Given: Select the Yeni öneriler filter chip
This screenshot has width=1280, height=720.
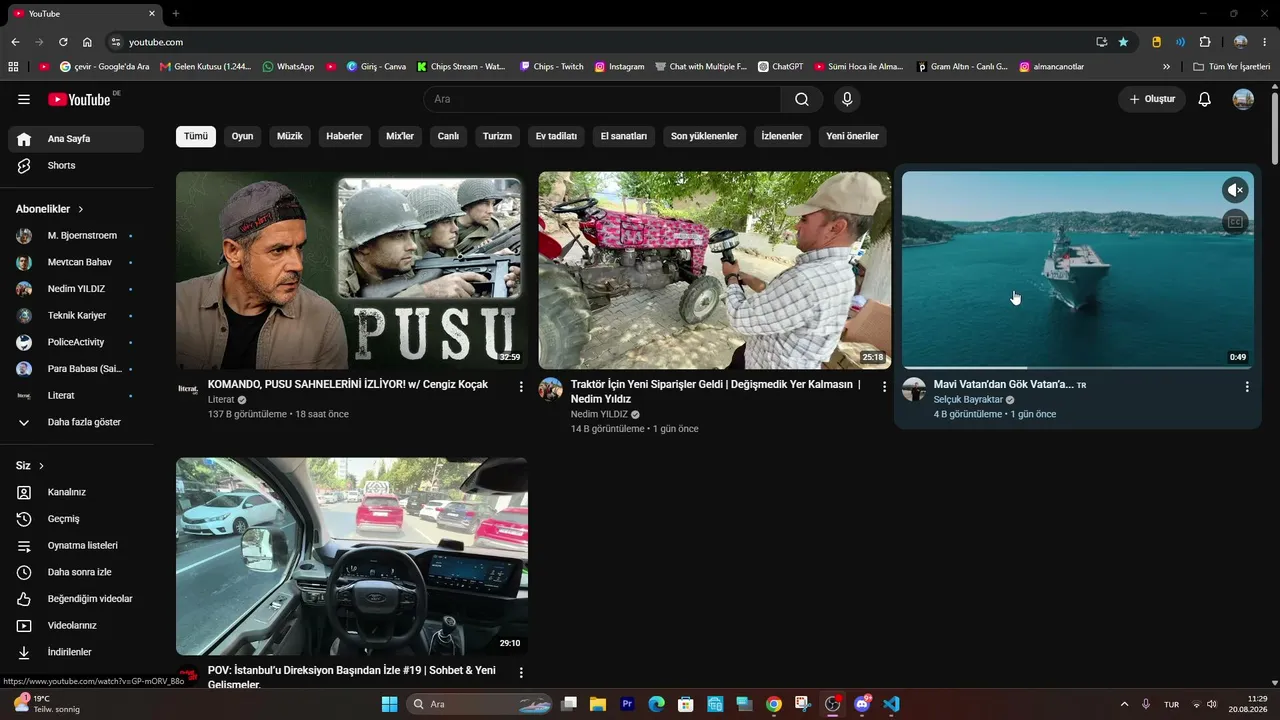Looking at the screenshot, I should coord(852,136).
